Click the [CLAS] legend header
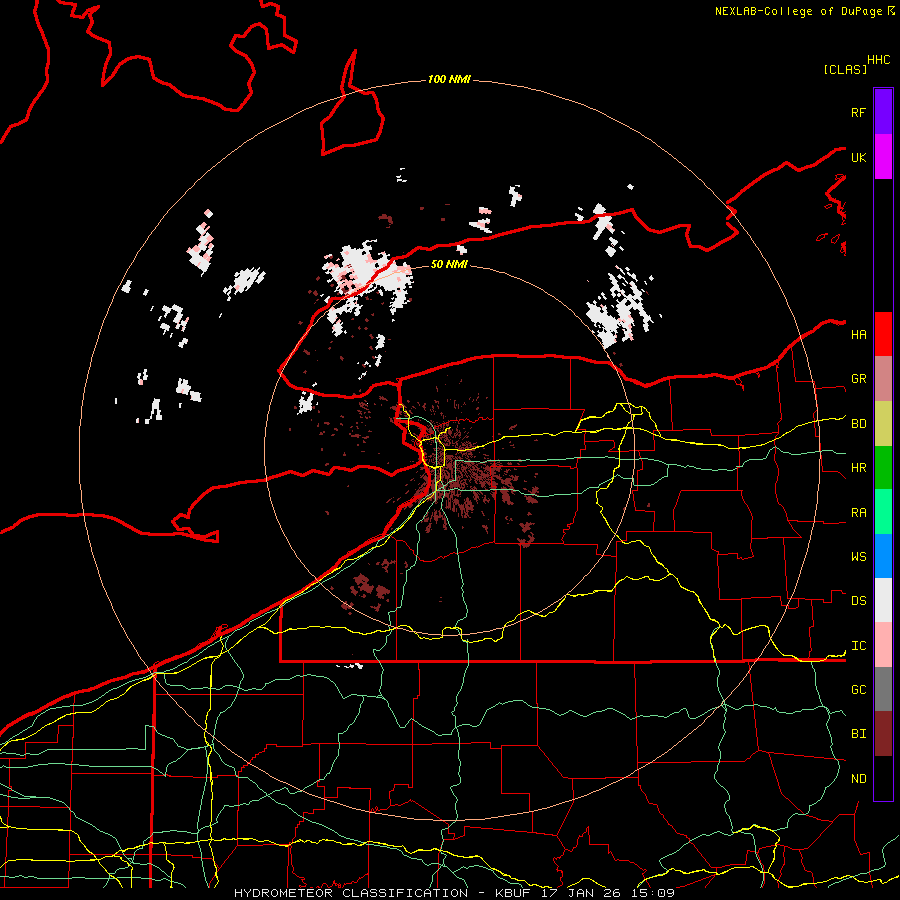The height and width of the screenshot is (900, 900). tap(845, 69)
